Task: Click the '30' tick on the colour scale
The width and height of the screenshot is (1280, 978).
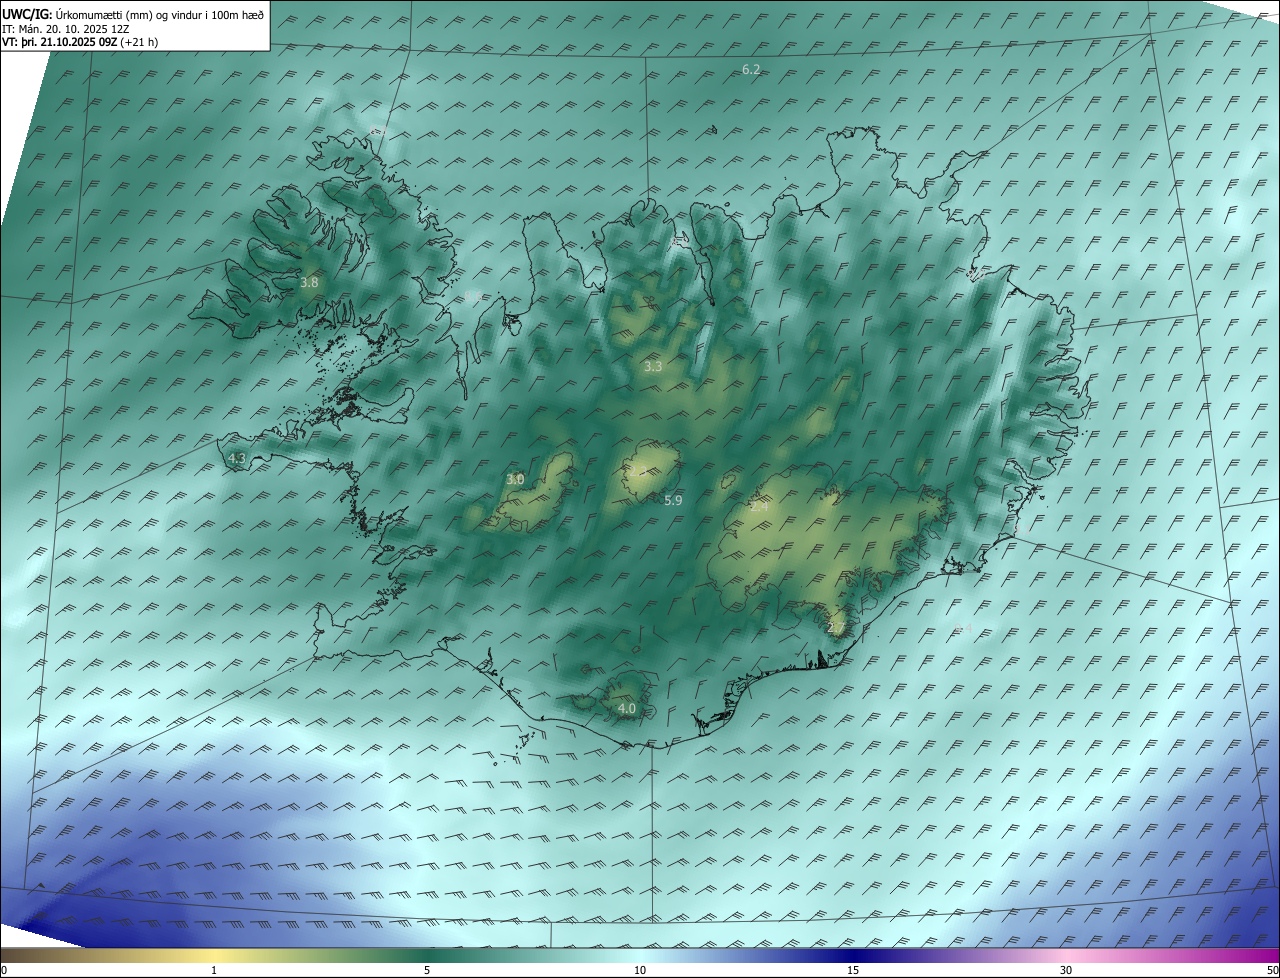Action: [1066, 970]
